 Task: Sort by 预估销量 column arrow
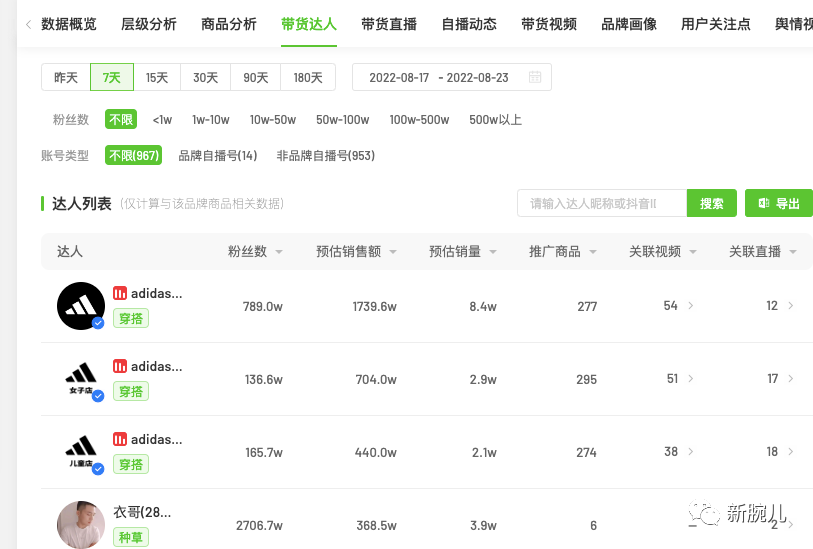pyautogui.click(x=493, y=252)
